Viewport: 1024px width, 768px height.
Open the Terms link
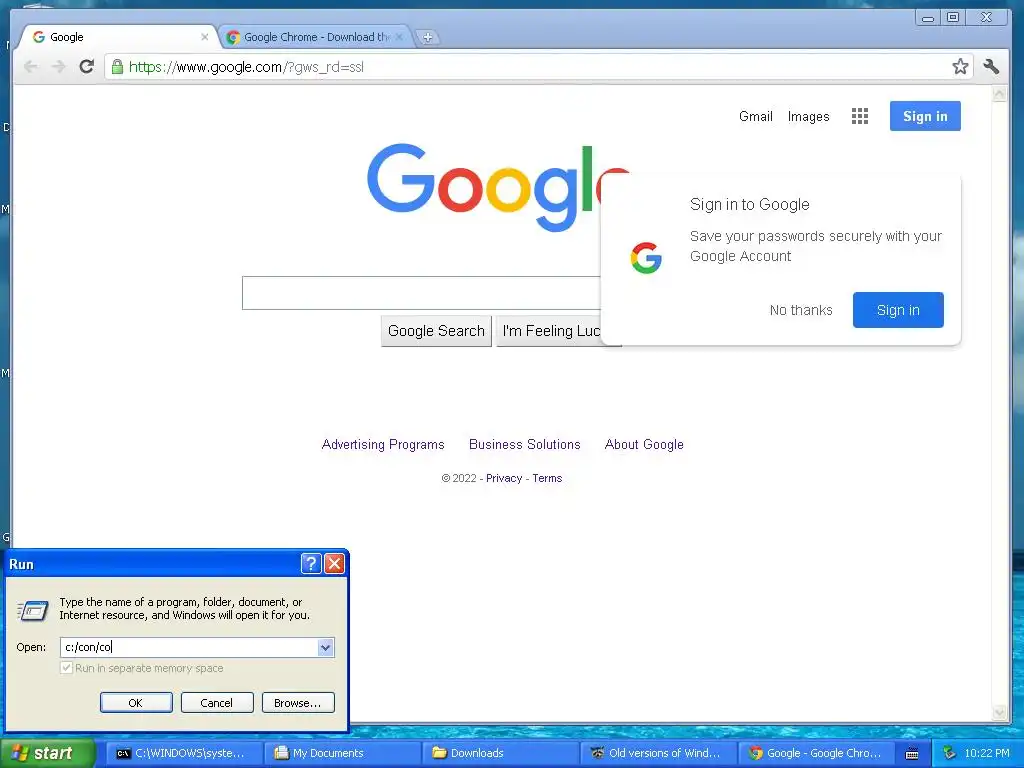(x=547, y=478)
